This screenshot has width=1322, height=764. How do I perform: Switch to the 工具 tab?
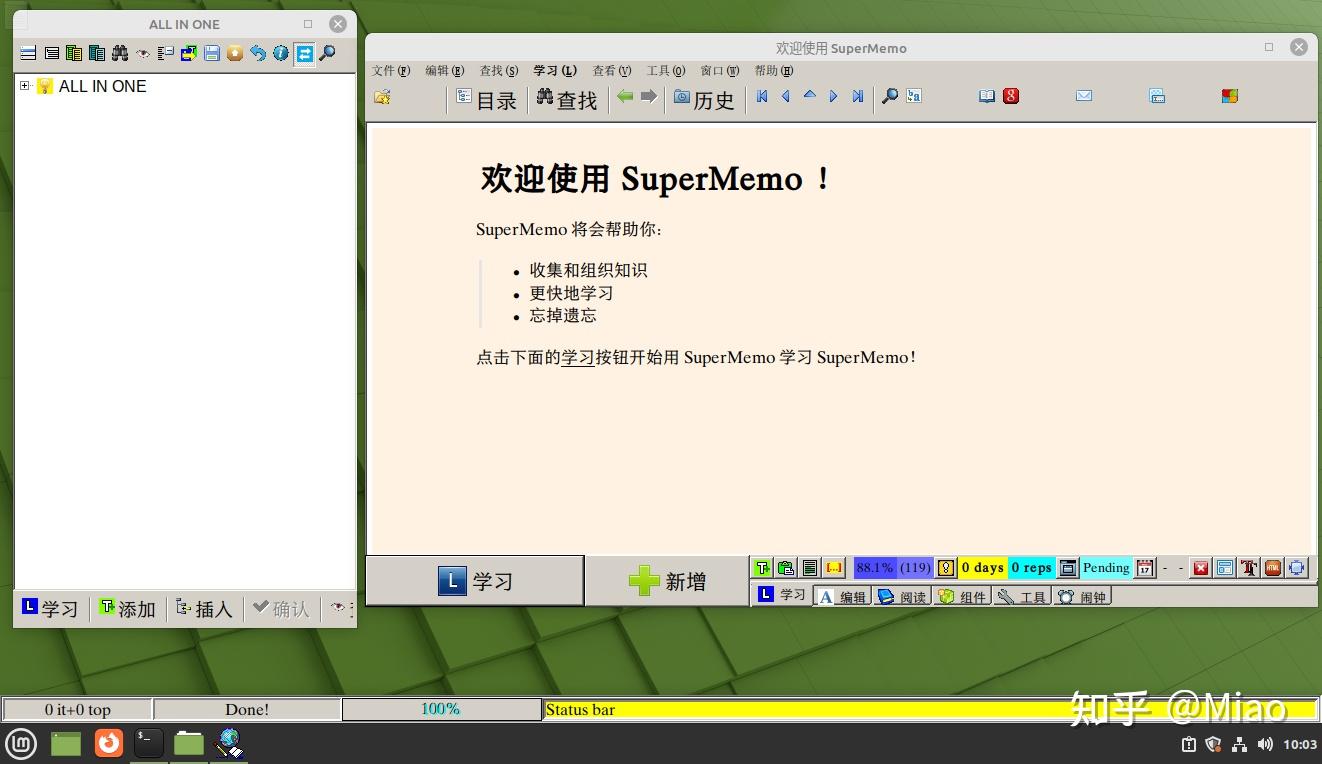(x=1023, y=596)
